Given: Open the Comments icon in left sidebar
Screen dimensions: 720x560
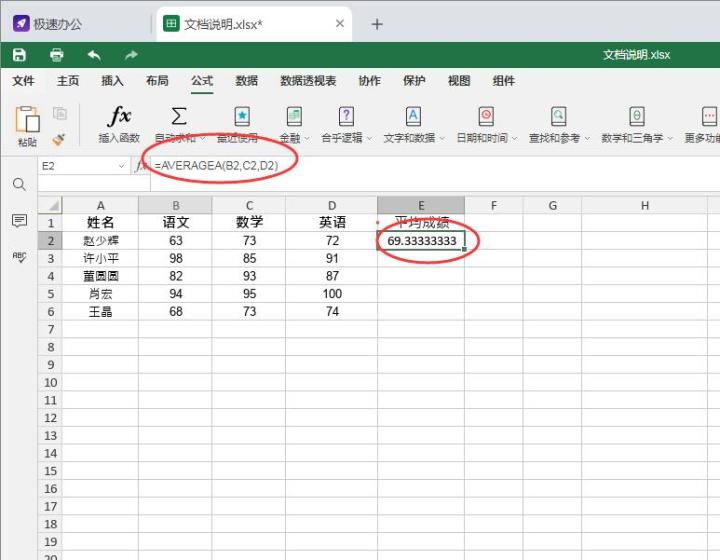Looking at the screenshot, I should click(19, 221).
